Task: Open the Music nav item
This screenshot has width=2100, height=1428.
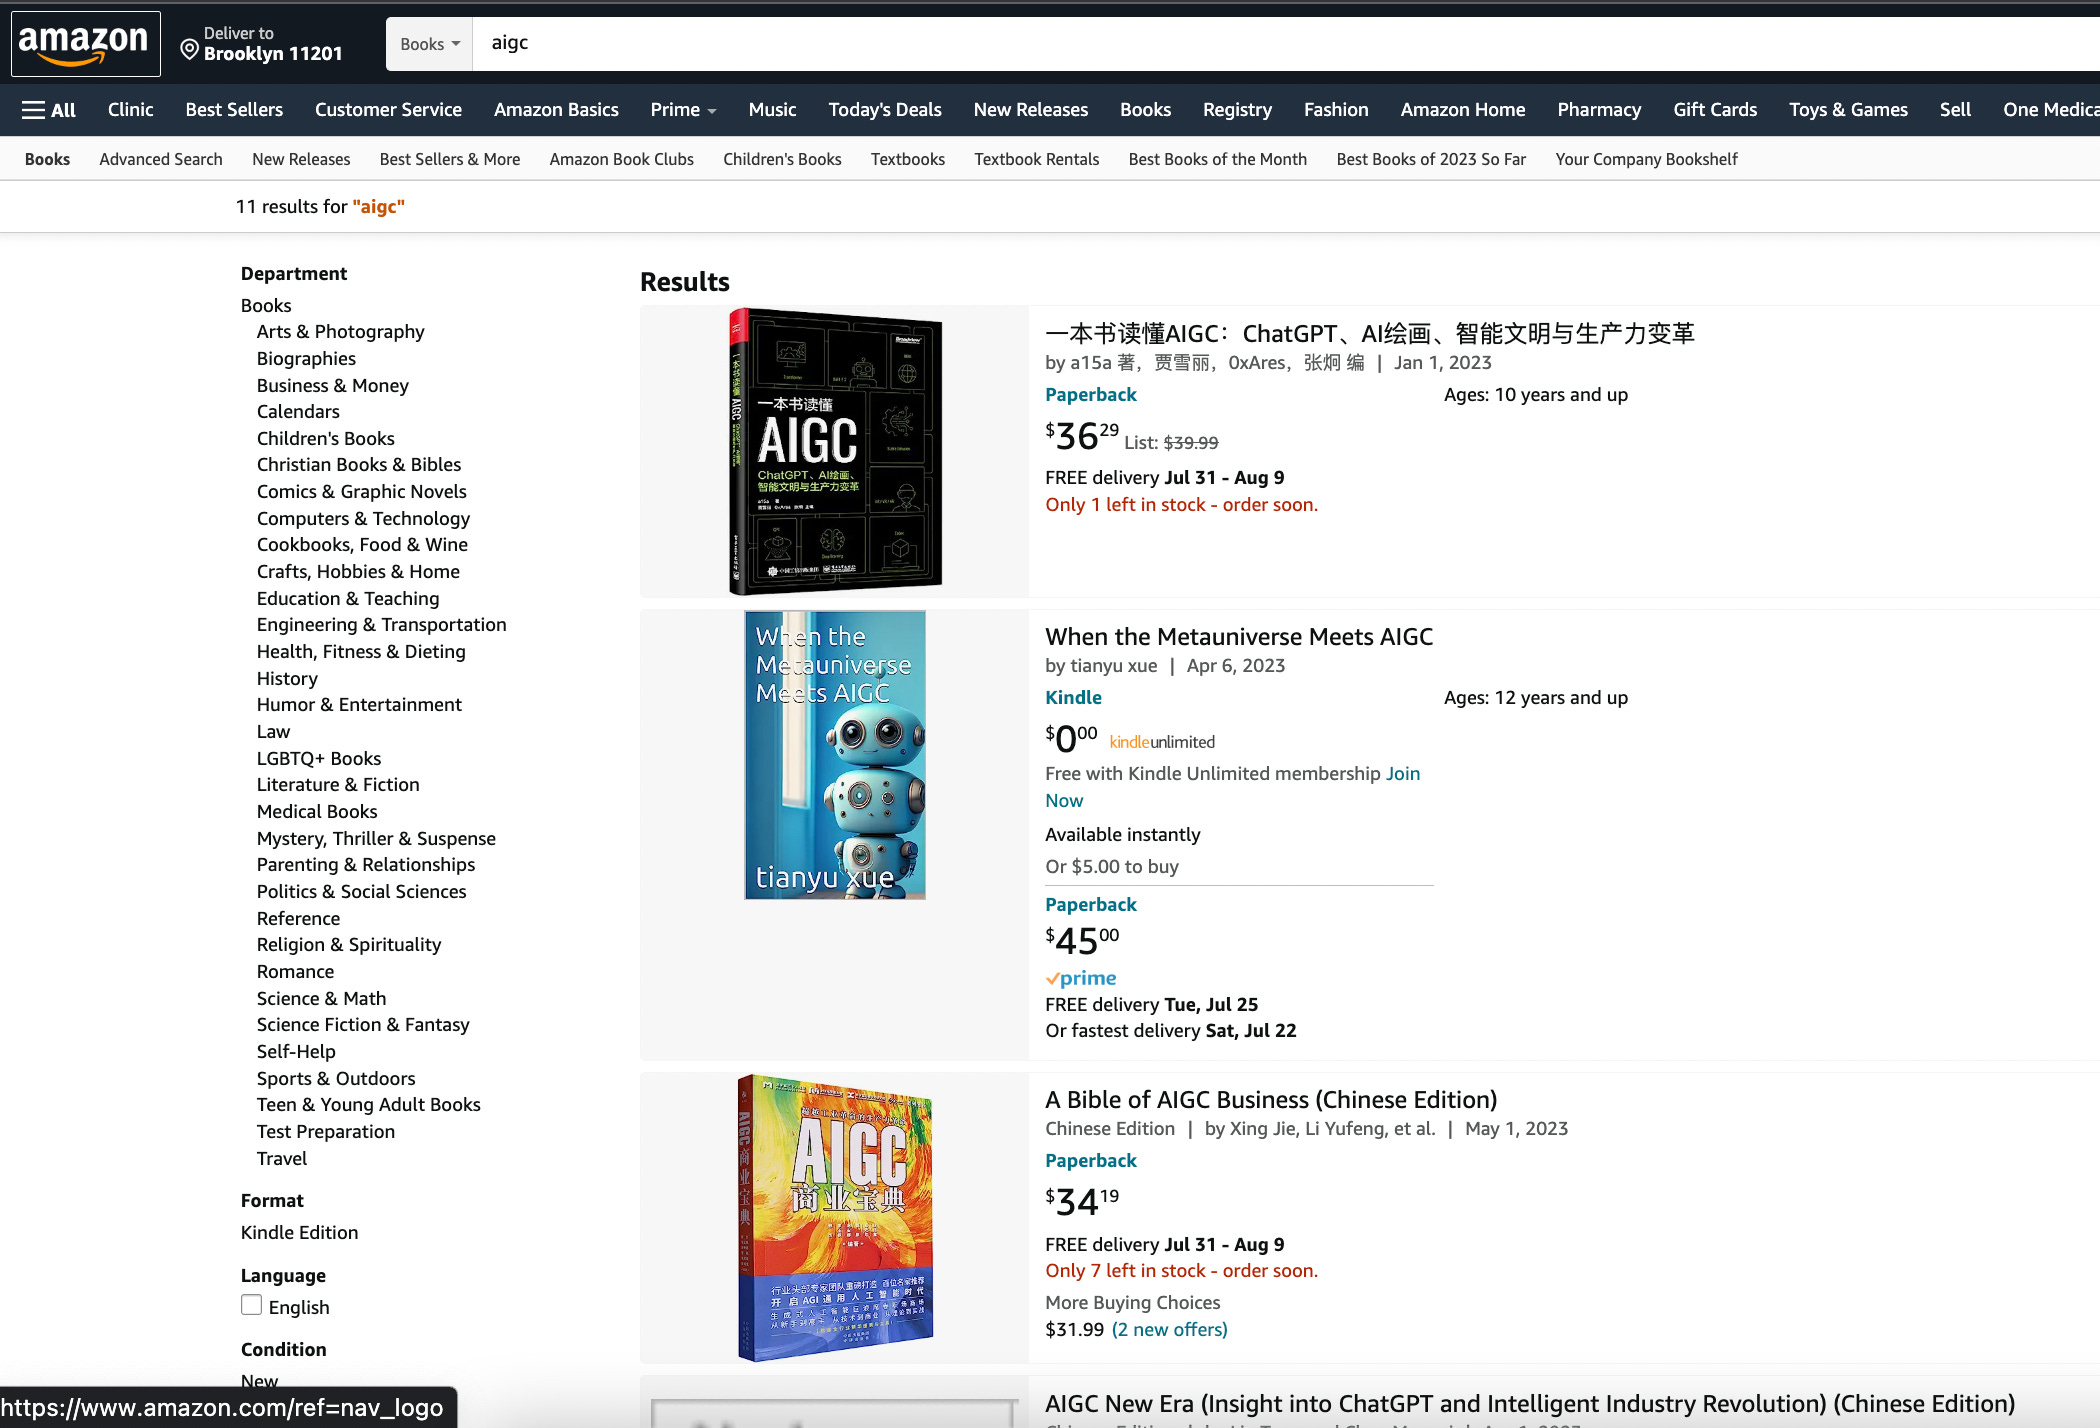Action: pos(772,110)
